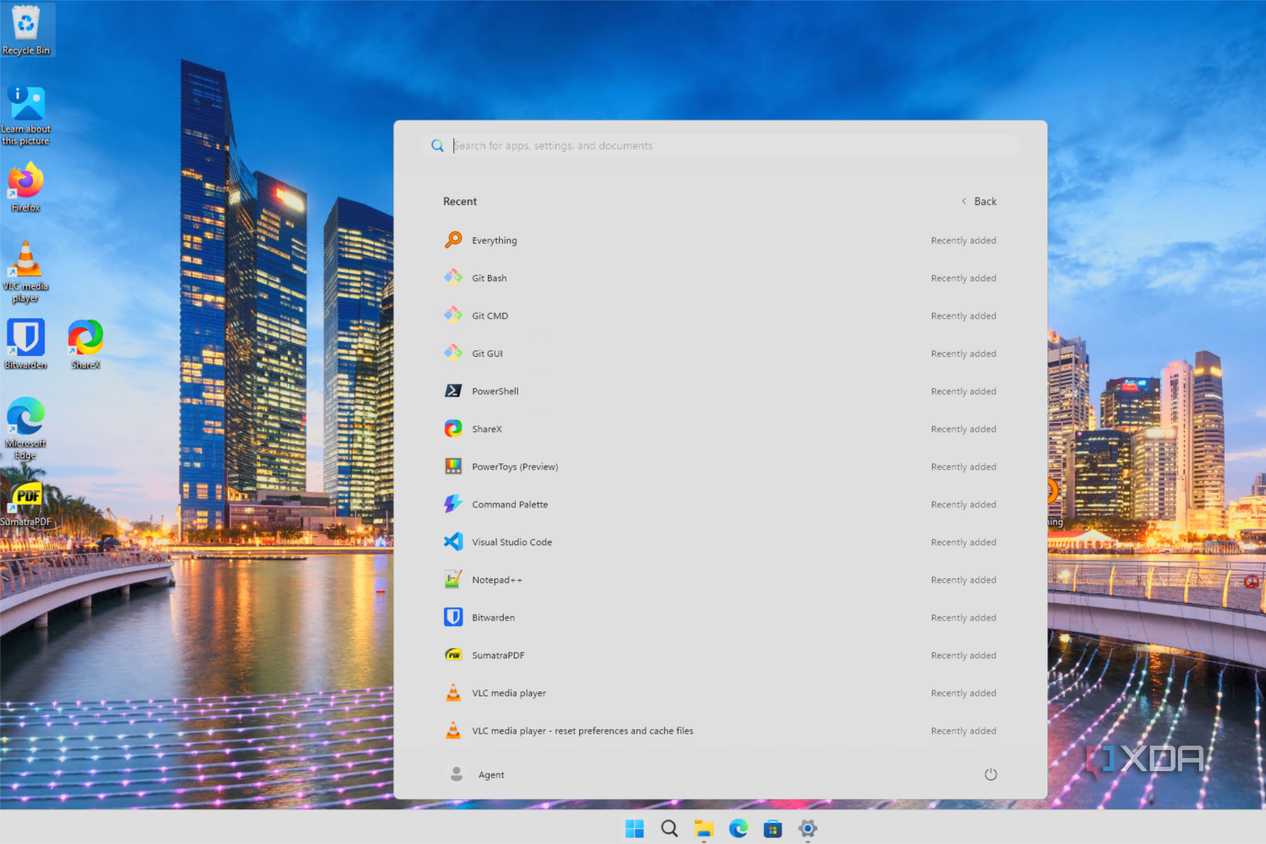Viewport: 1266px width, 844px height.
Task: Open the power options icon
Action: 990,774
